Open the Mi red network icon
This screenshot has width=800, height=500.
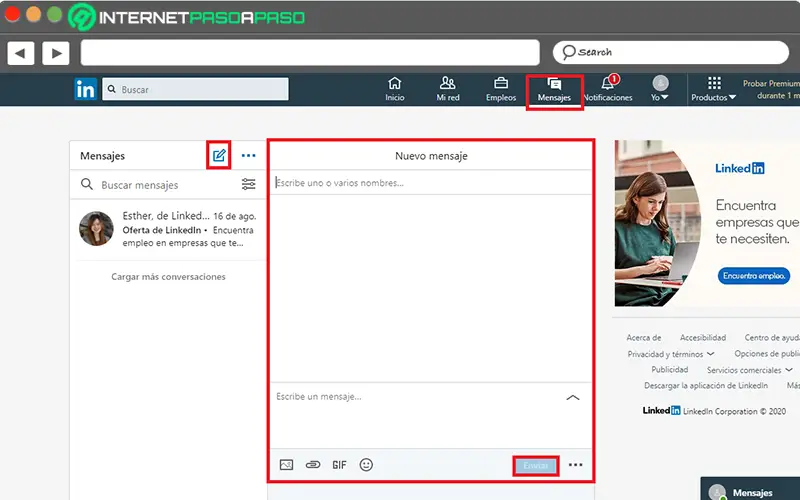pos(447,89)
